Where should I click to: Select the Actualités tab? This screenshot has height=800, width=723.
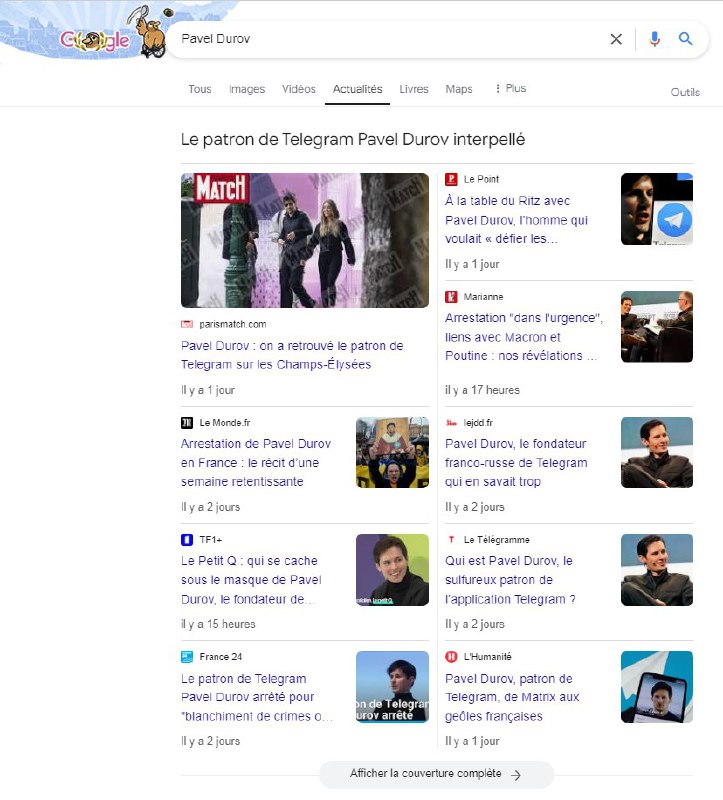[357, 89]
